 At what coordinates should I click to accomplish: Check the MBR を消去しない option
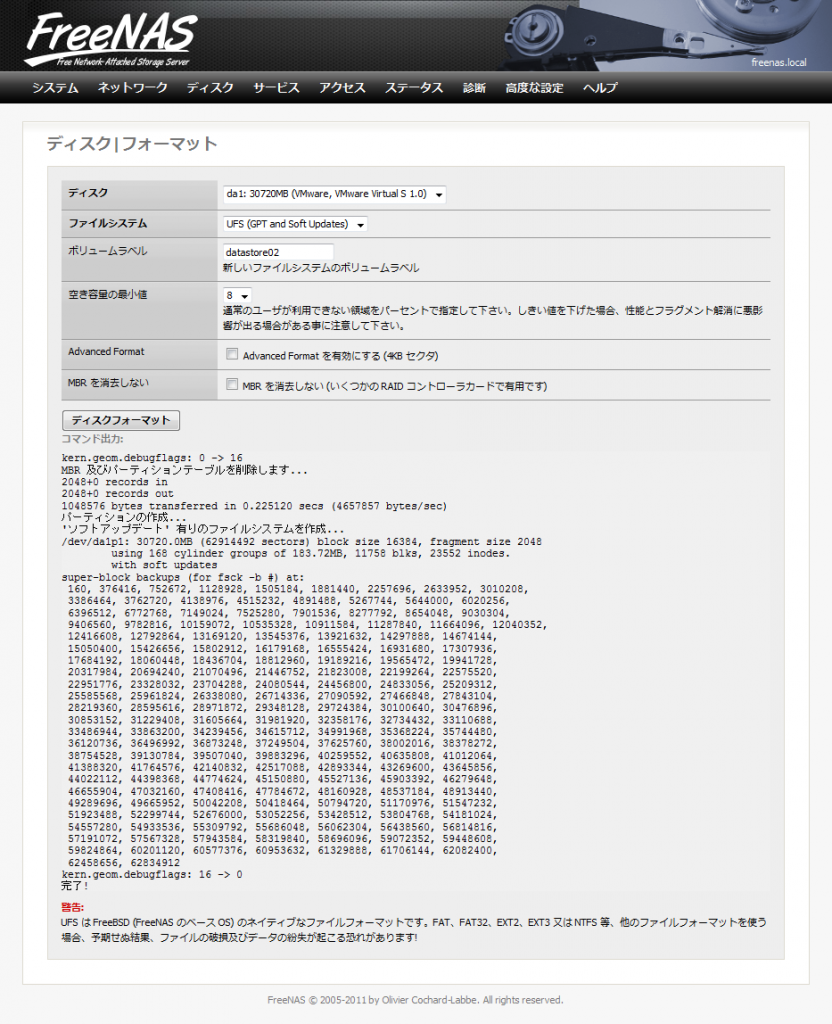(x=232, y=386)
